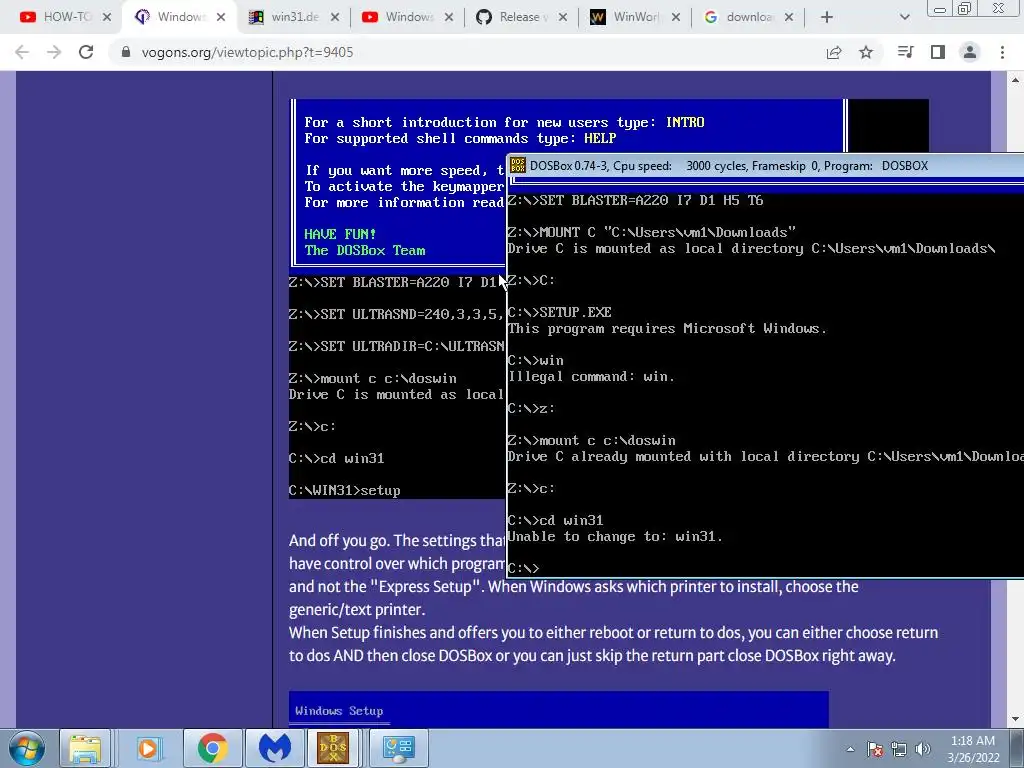This screenshot has width=1024, height=768.
Task: Switch to the win31.de tab
Action: 284,17
